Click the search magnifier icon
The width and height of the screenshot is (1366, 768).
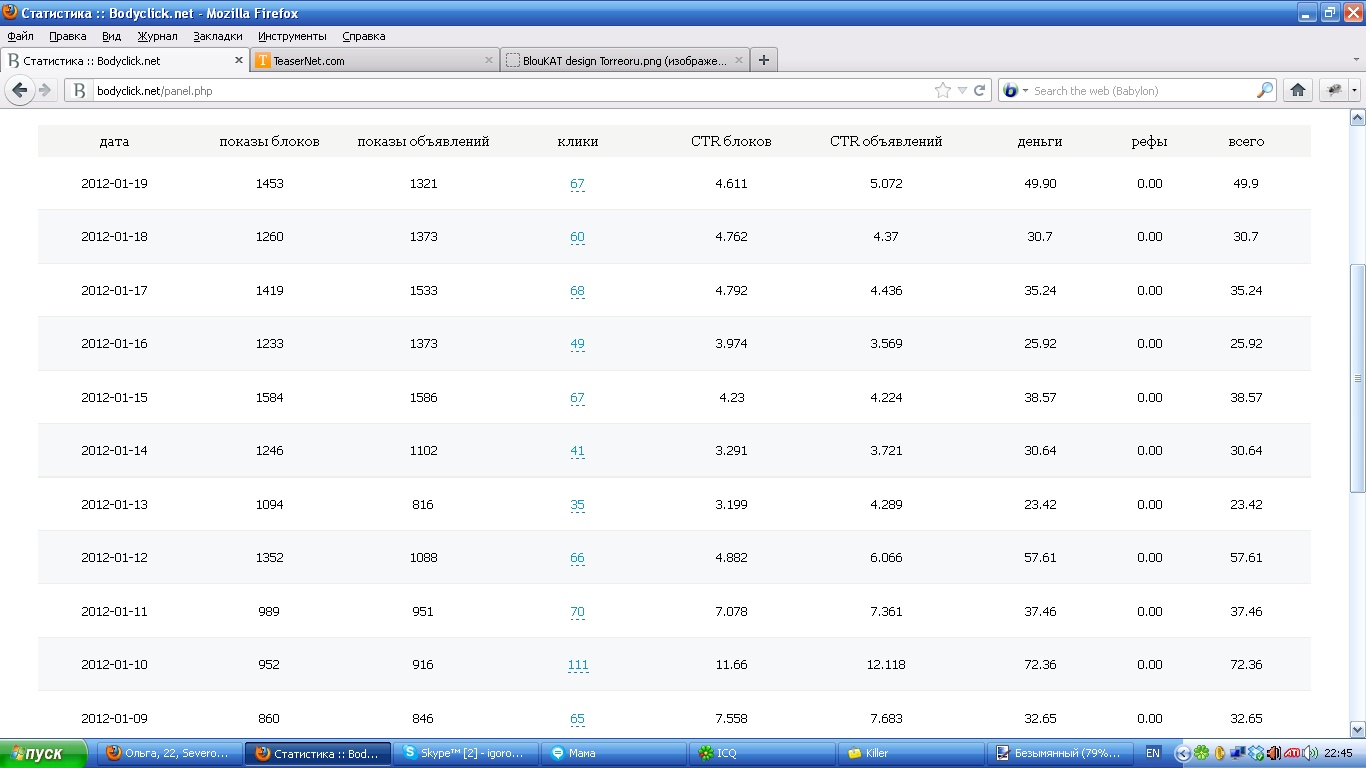point(1265,90)
